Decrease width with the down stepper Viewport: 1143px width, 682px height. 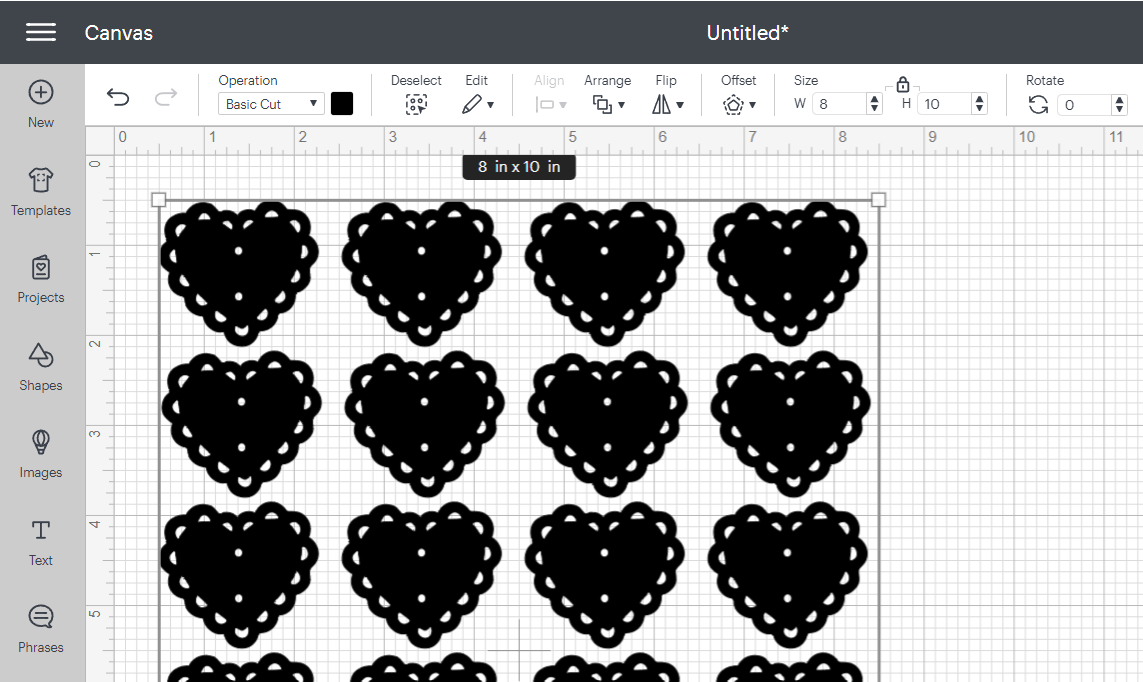pos(875,109)
